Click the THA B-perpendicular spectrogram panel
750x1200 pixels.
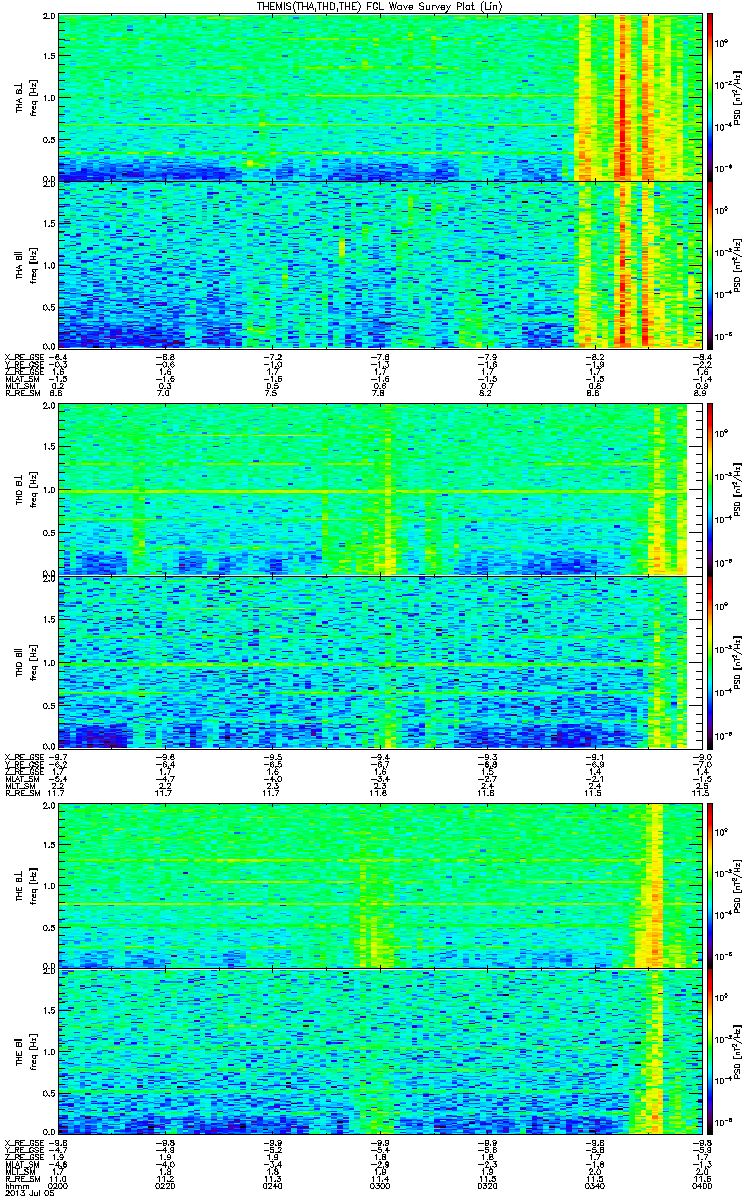(x=378, y=97)
